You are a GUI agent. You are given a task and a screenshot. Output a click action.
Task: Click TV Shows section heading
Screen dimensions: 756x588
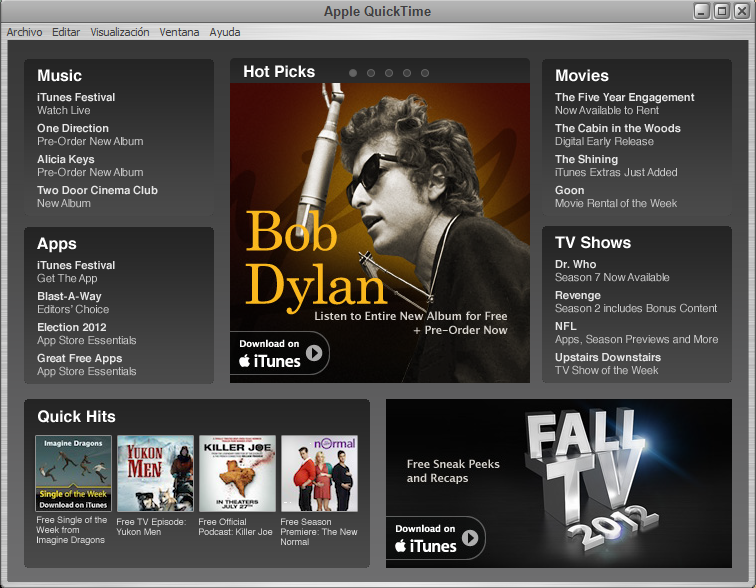pos(593,242)
